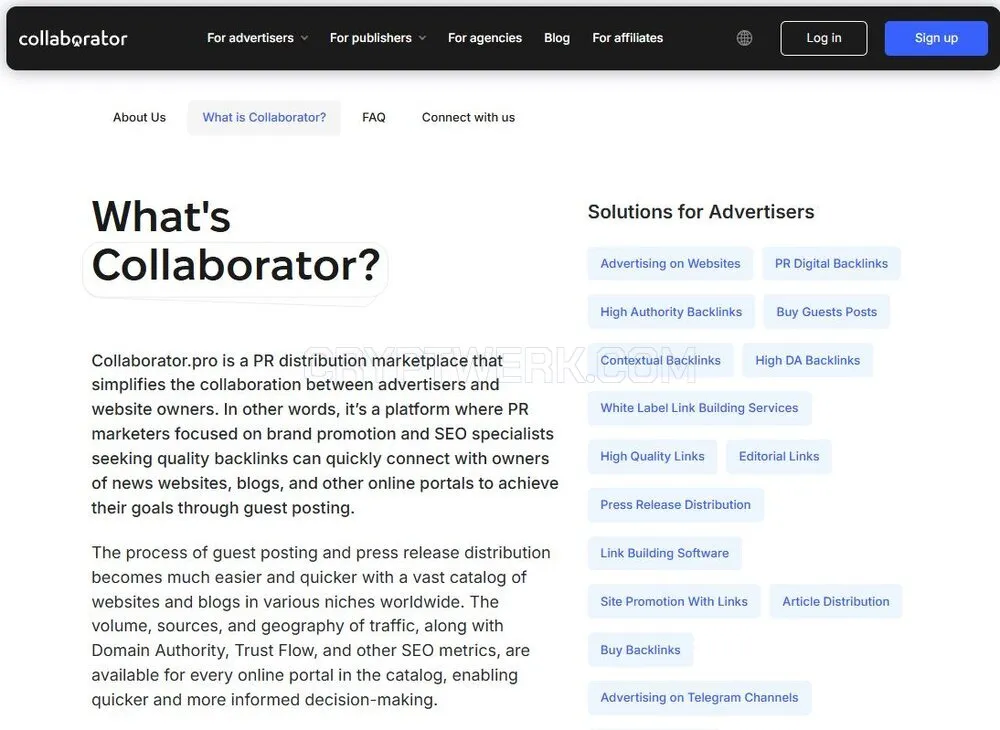Screen dimensions: 1000x730
Task: Open the FAQ tab
Action: click(x=374, y=117)
